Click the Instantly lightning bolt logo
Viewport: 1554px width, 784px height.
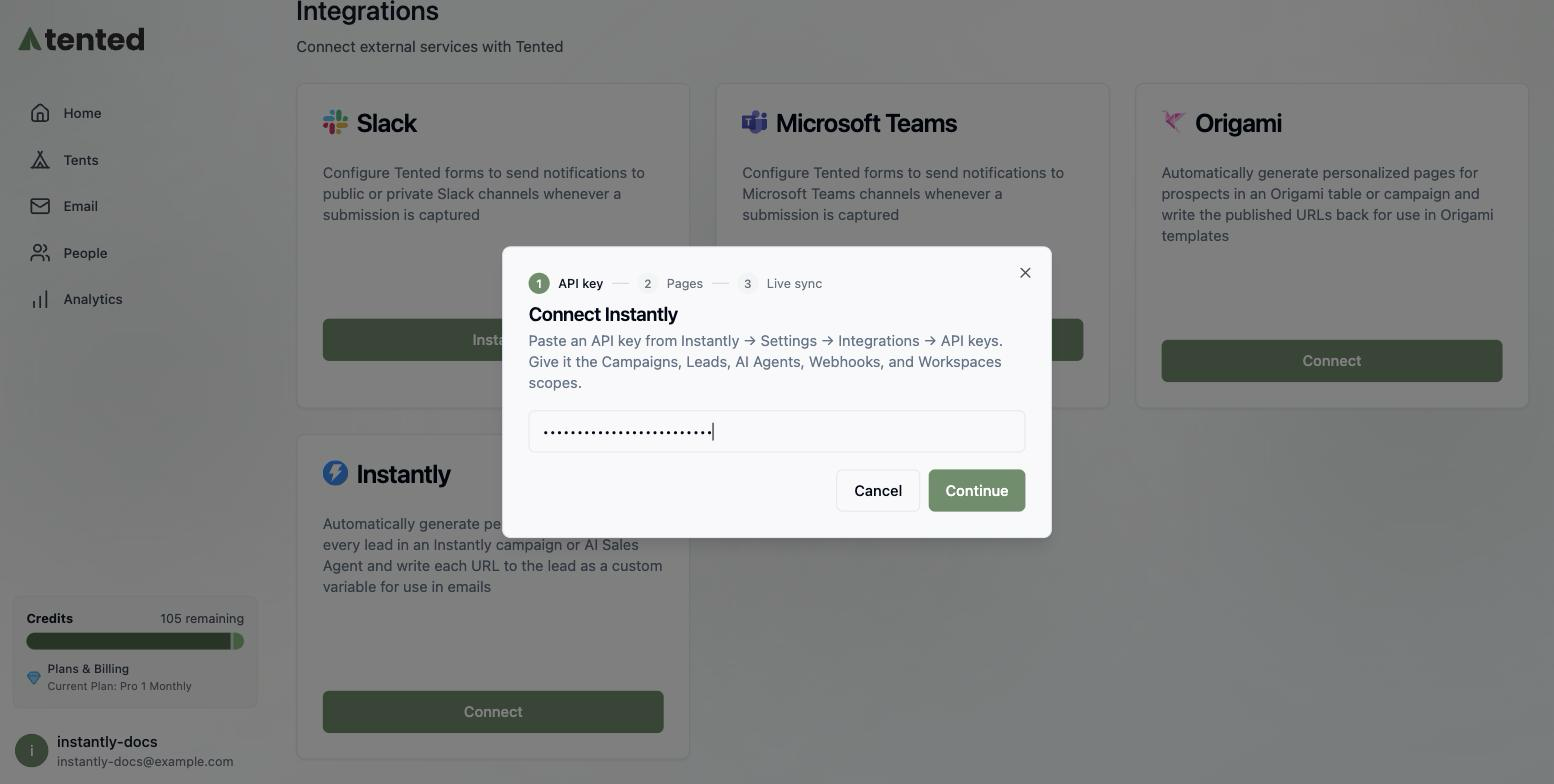[x=335, y=473]
